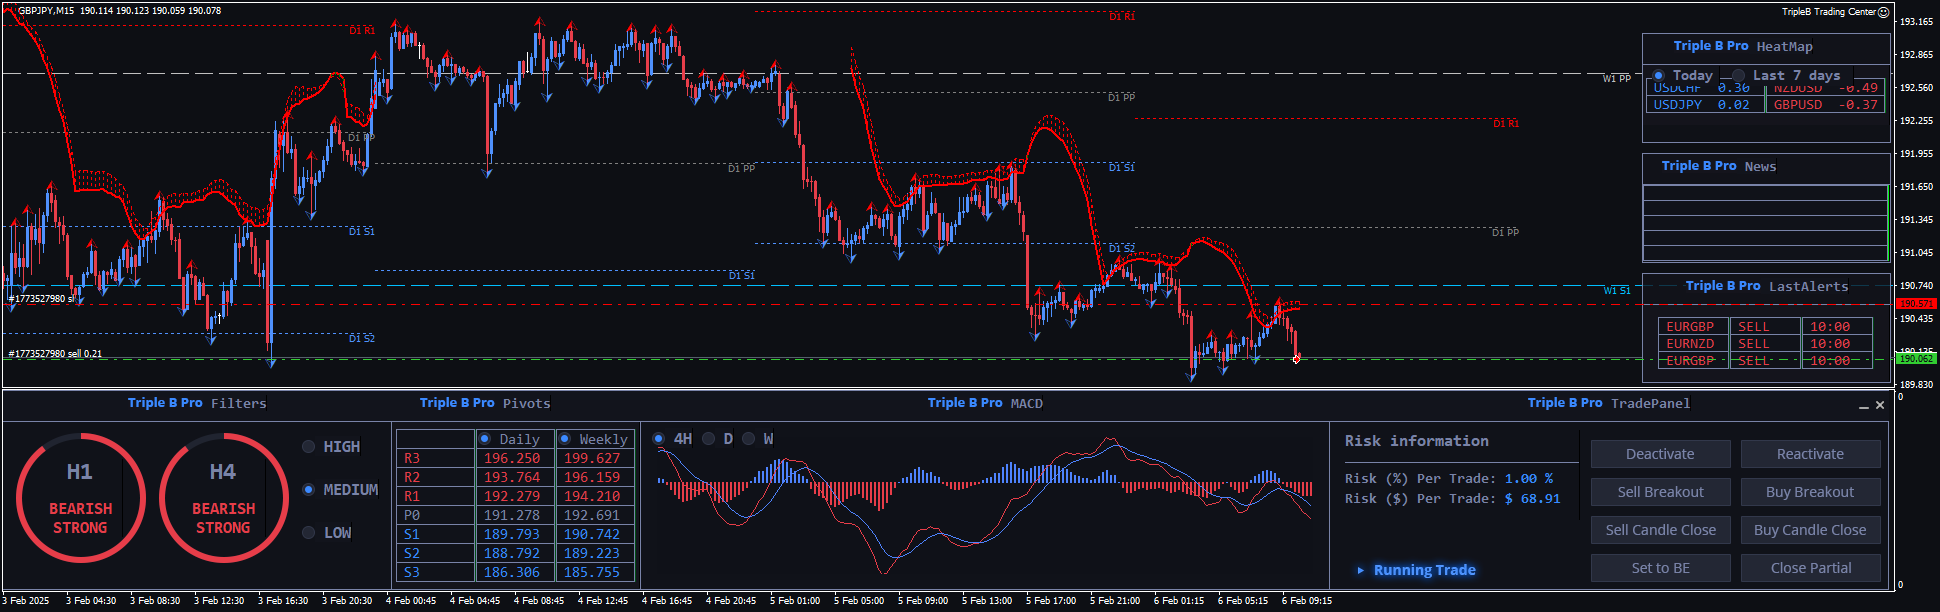Select the LOW filter option

(309, 533)
